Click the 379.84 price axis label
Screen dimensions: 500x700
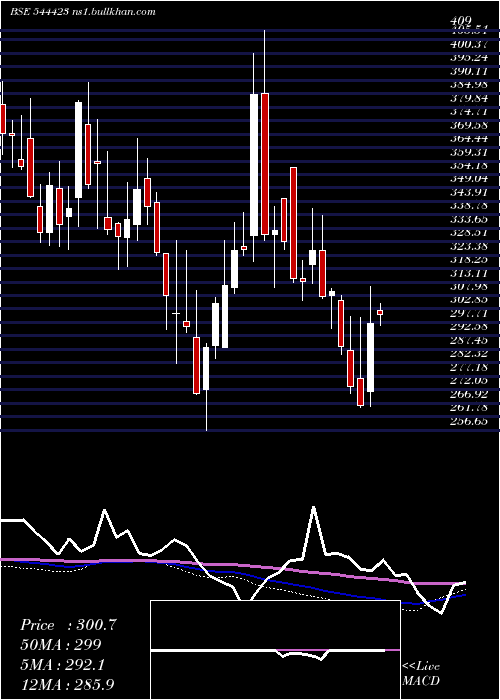(469, 98)
